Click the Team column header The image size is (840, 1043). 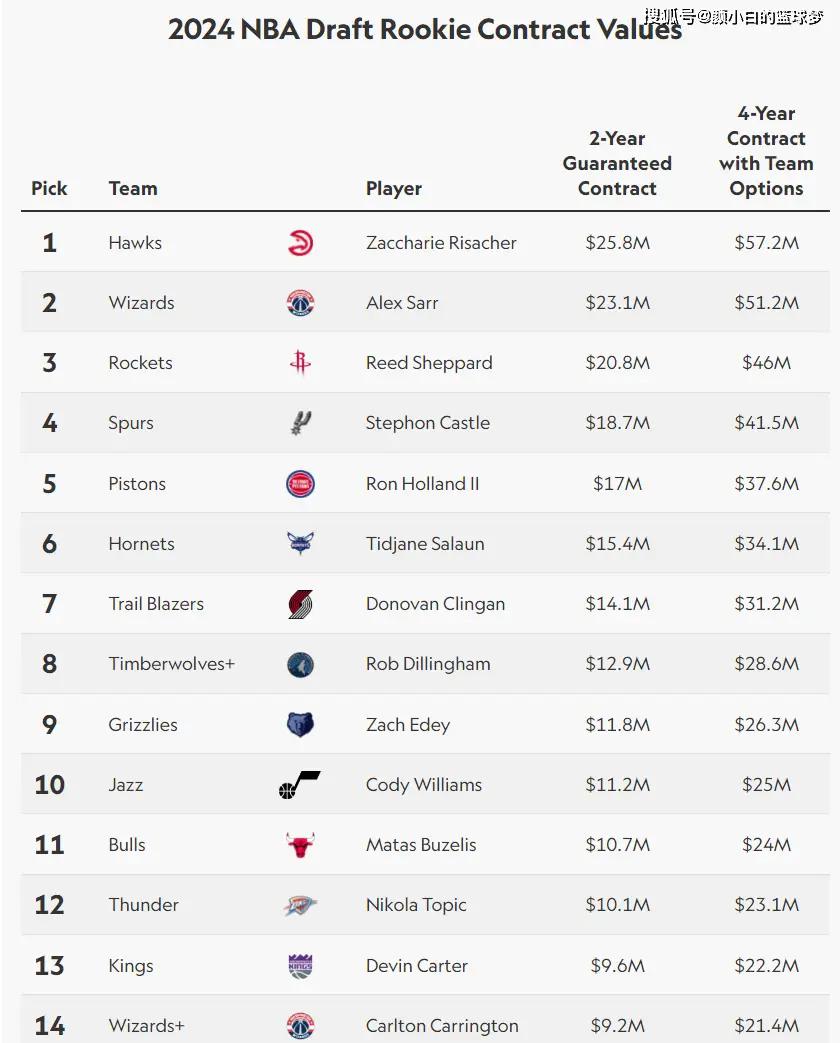[x=133, y=188]
